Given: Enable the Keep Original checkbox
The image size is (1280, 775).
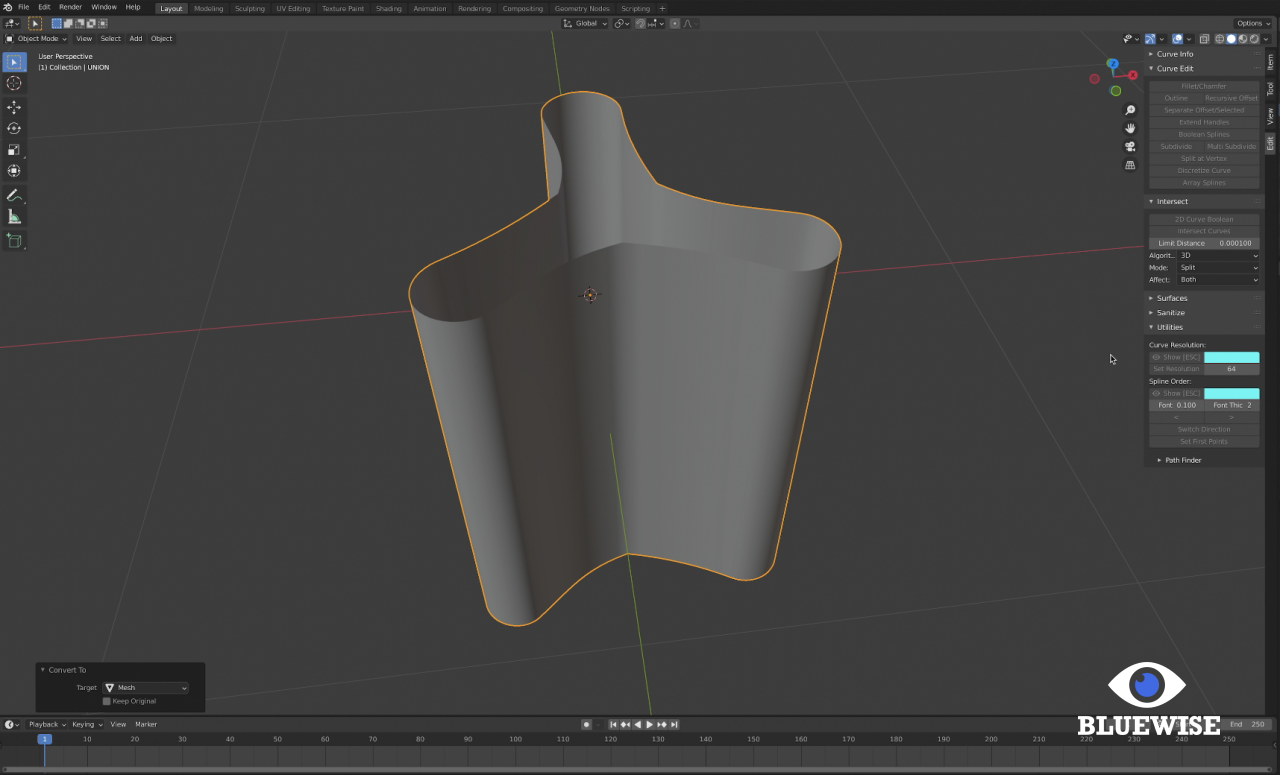Looking at the screenshot, I should pos(107,701).
